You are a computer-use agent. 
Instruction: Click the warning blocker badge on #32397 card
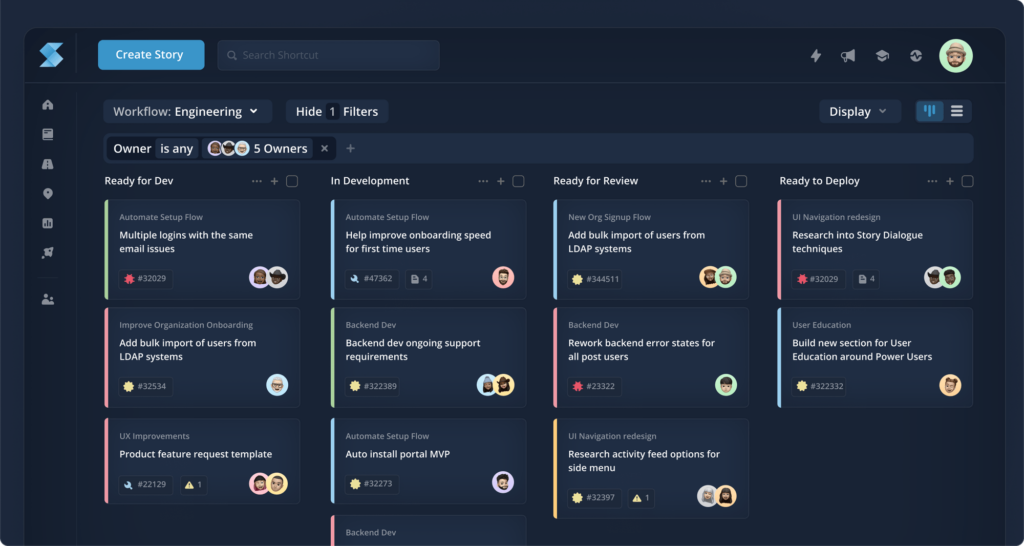(642, 498)
